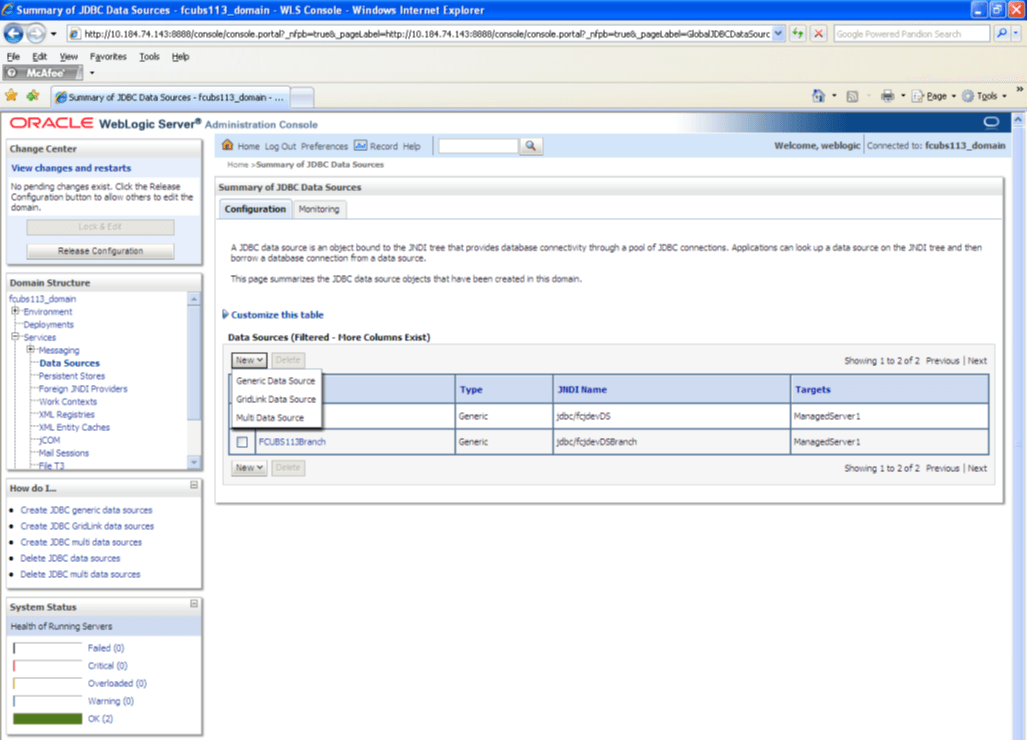1027x740 pixels.
Task: Click the top Next pagination link
Action: [x=977, y=361]
